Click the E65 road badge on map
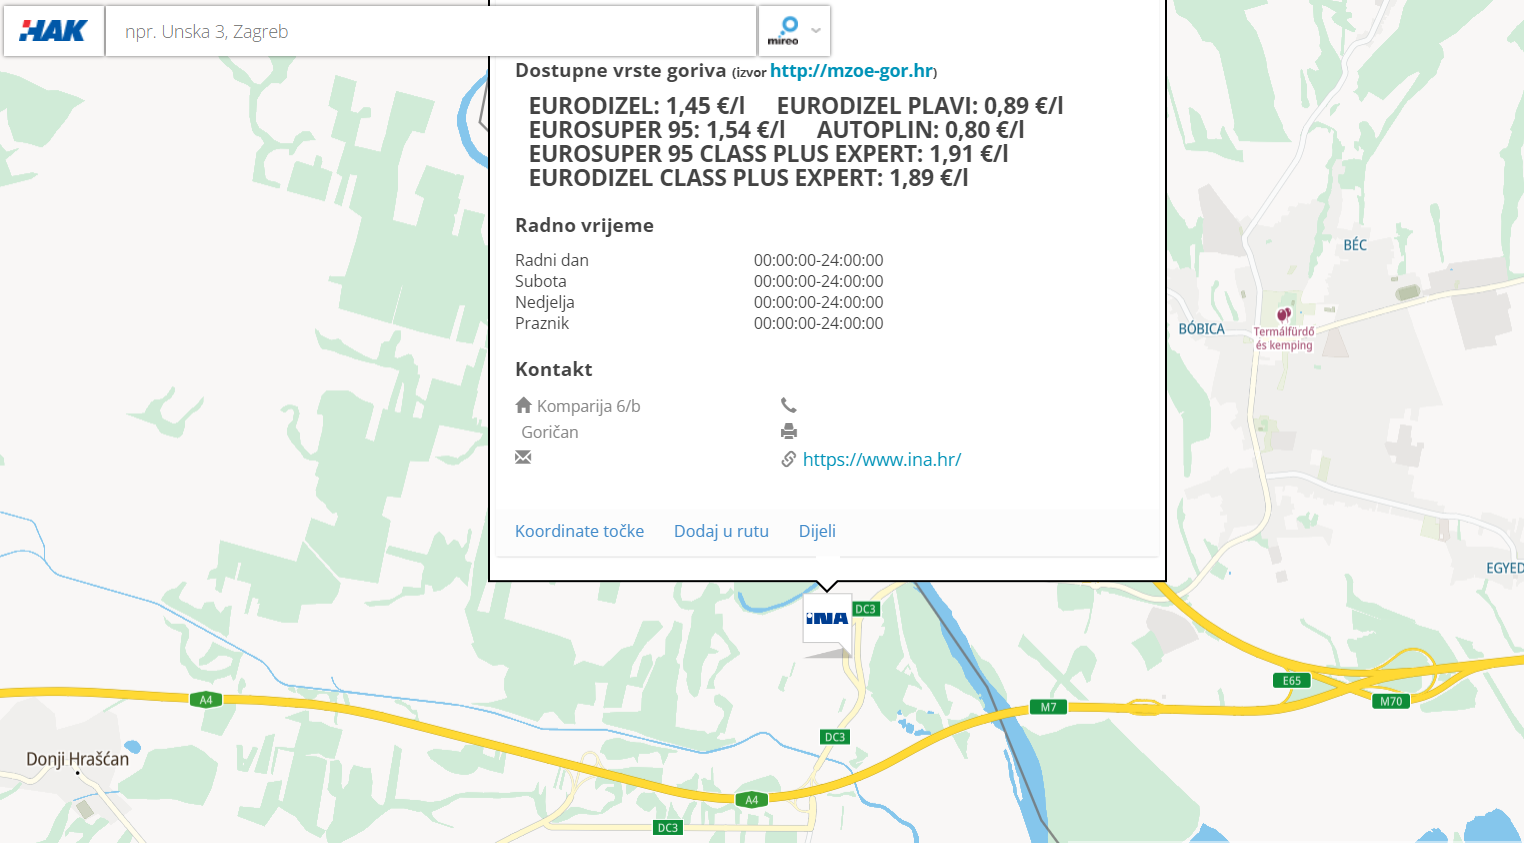The width and height of the screenshot is (1524, 843). point(1292,681)
